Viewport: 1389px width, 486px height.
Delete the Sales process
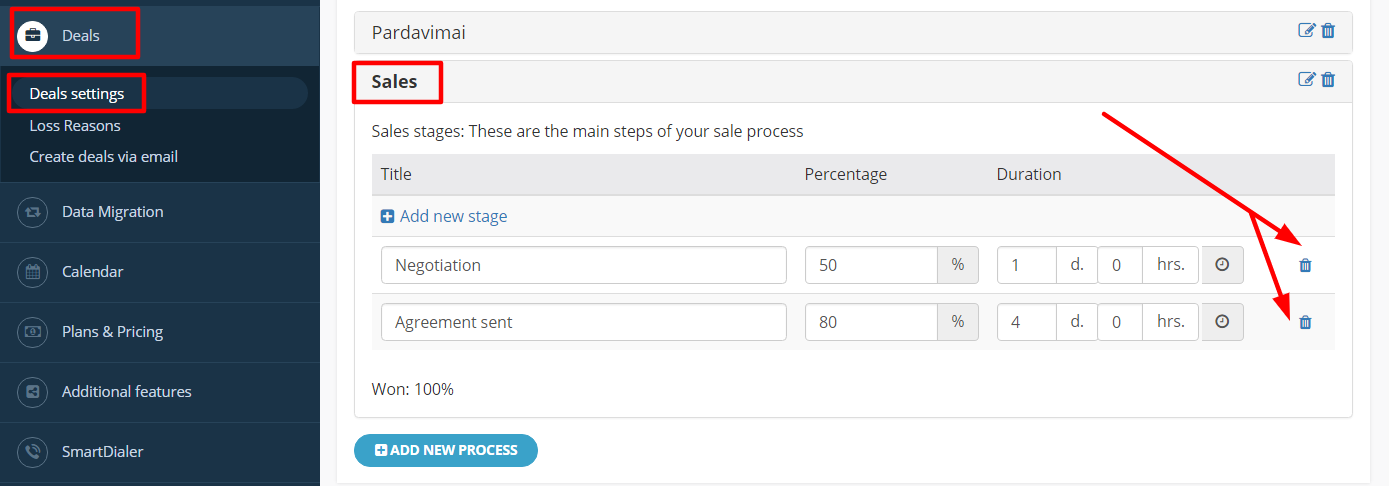1328,79
